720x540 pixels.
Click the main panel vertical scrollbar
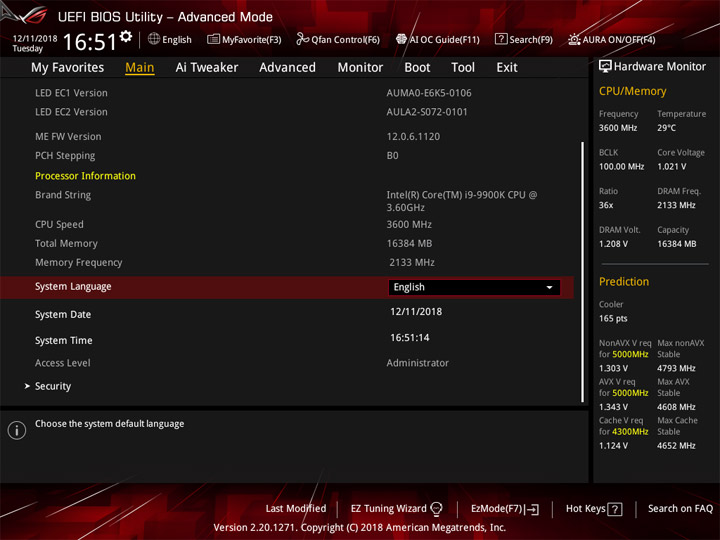pyautogui.click(x=583, y=272)
